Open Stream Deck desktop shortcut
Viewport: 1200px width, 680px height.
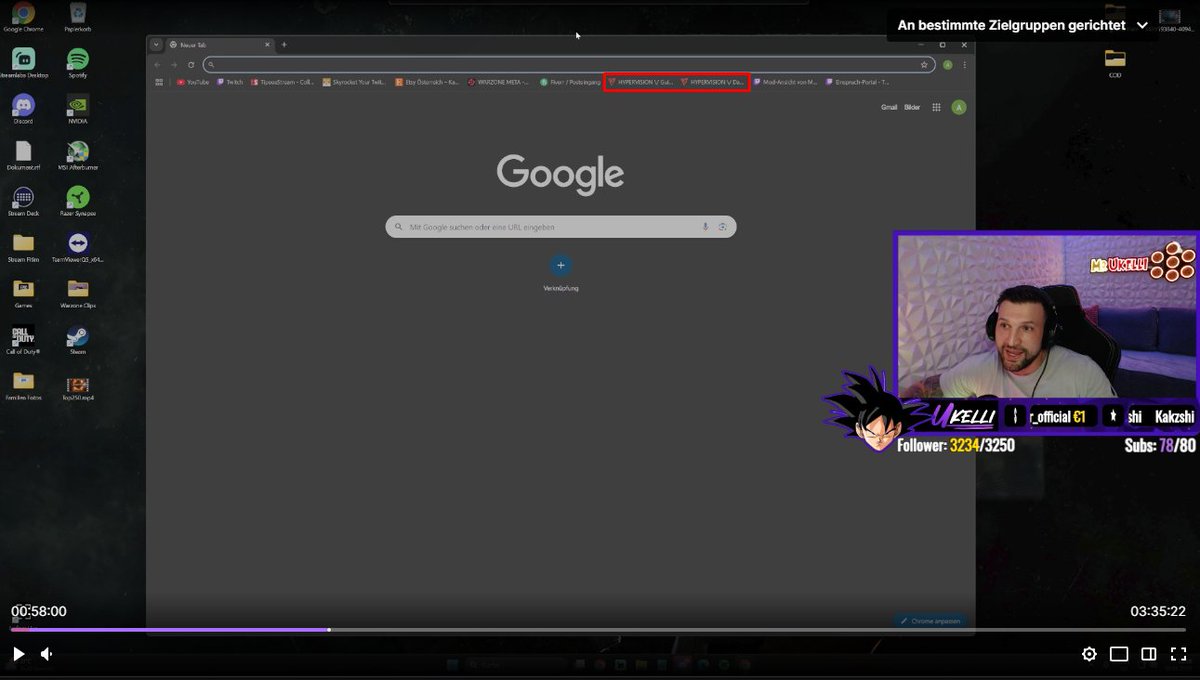click(x=22, y=202)
